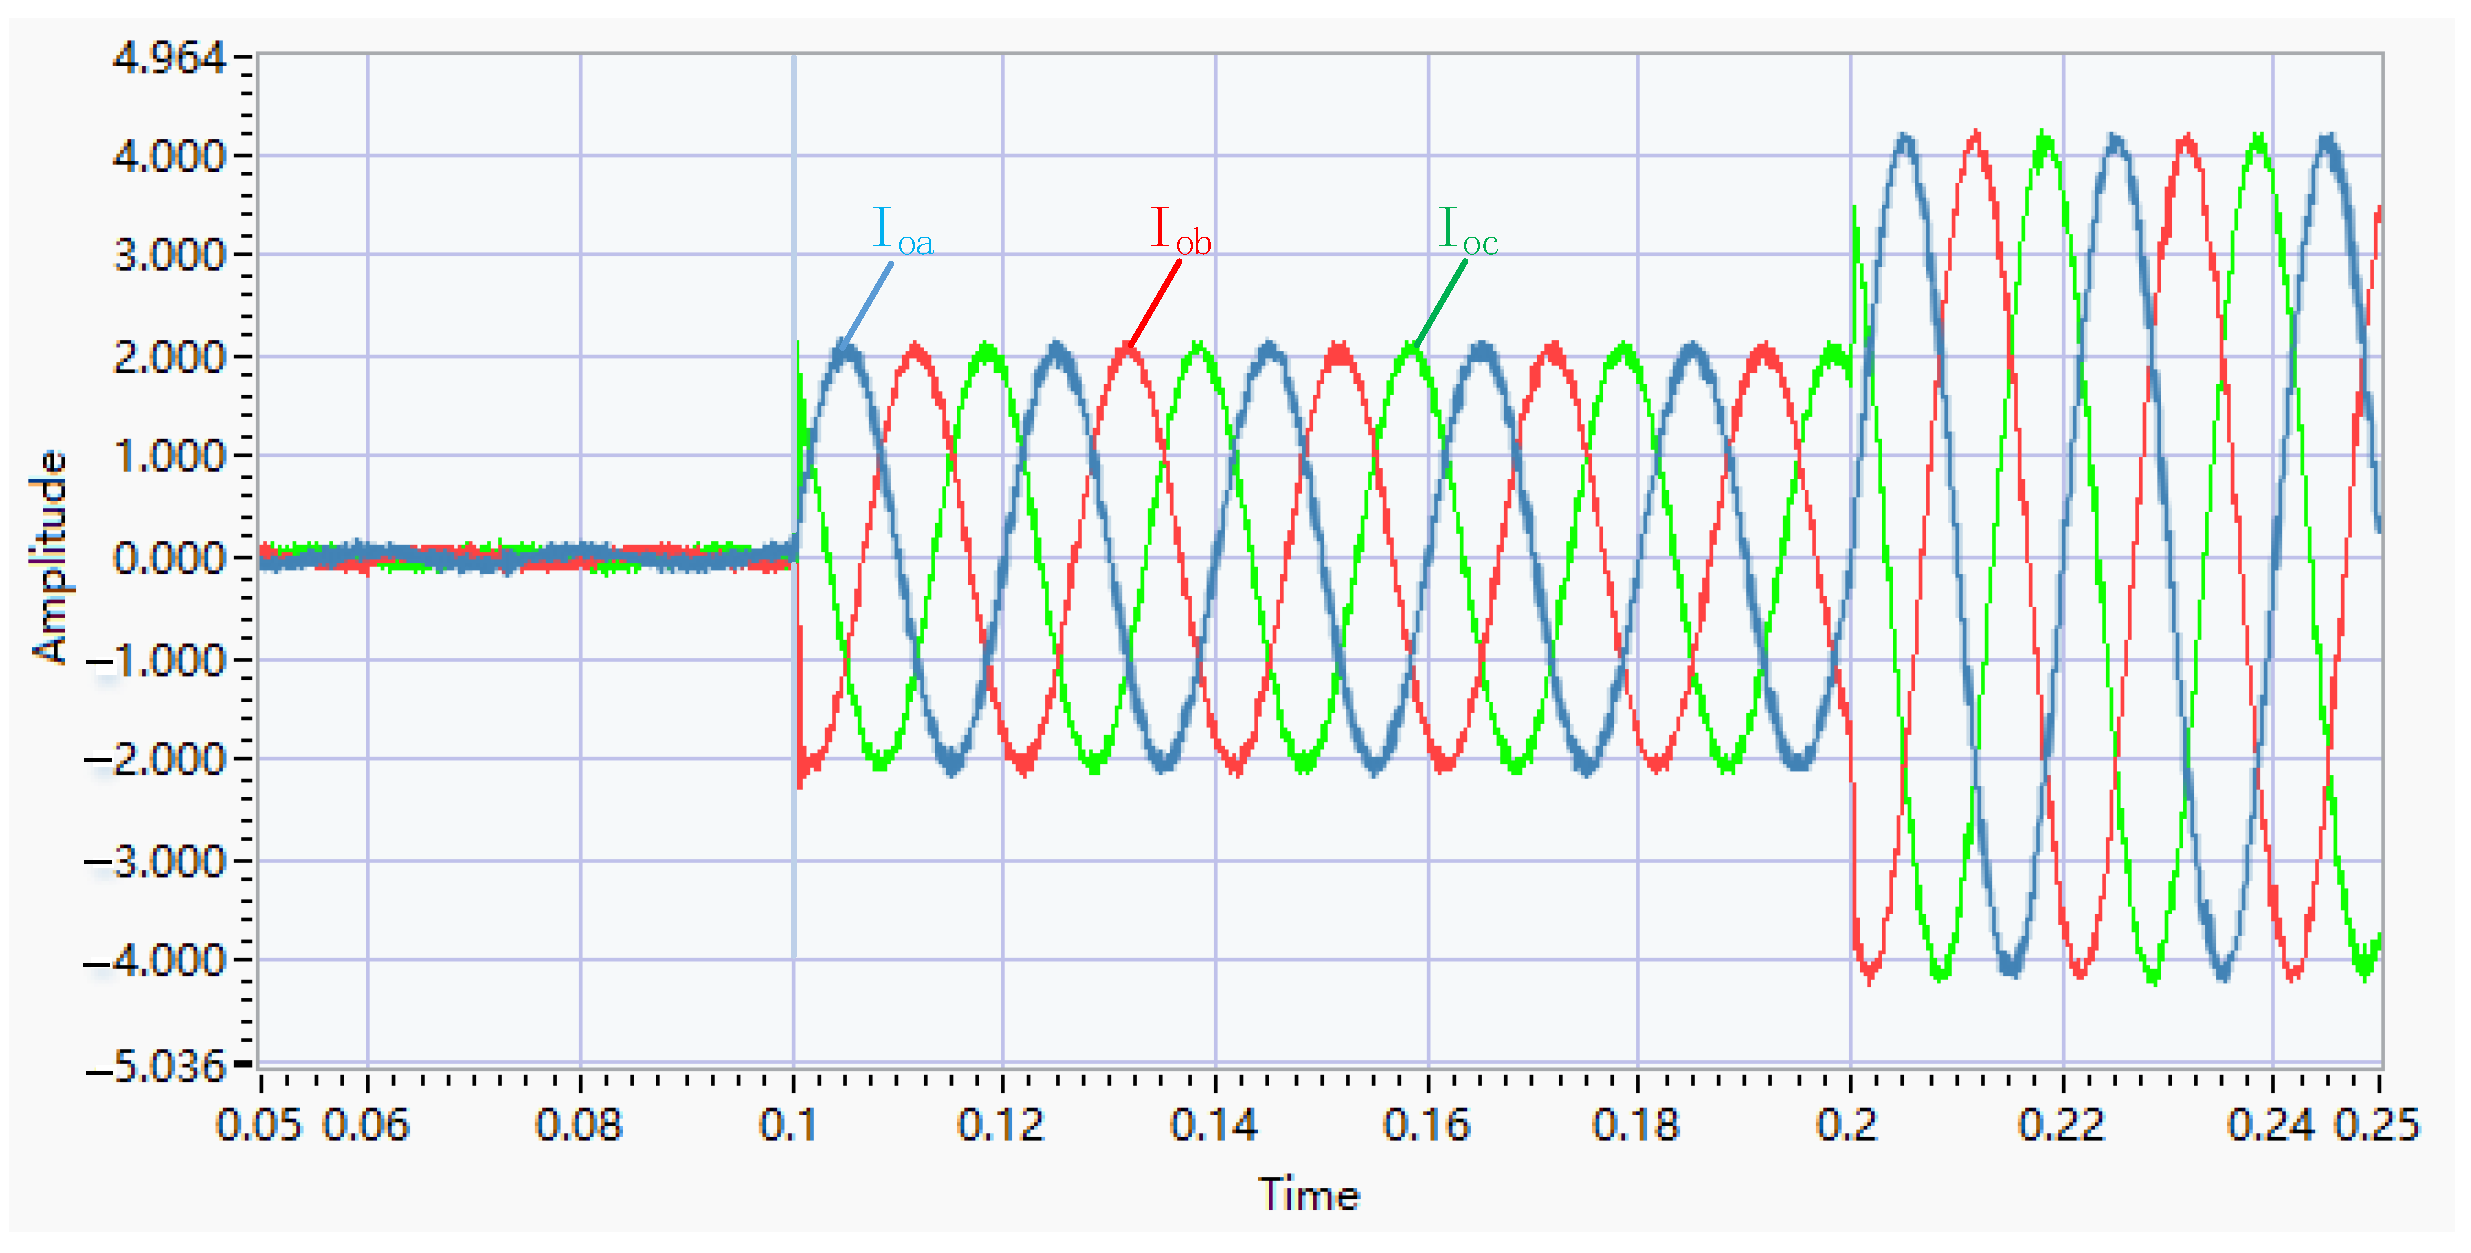Click the 0.05 x-axis start value
This screenshot has width=2471, height=1253.
click(258, 1125)
